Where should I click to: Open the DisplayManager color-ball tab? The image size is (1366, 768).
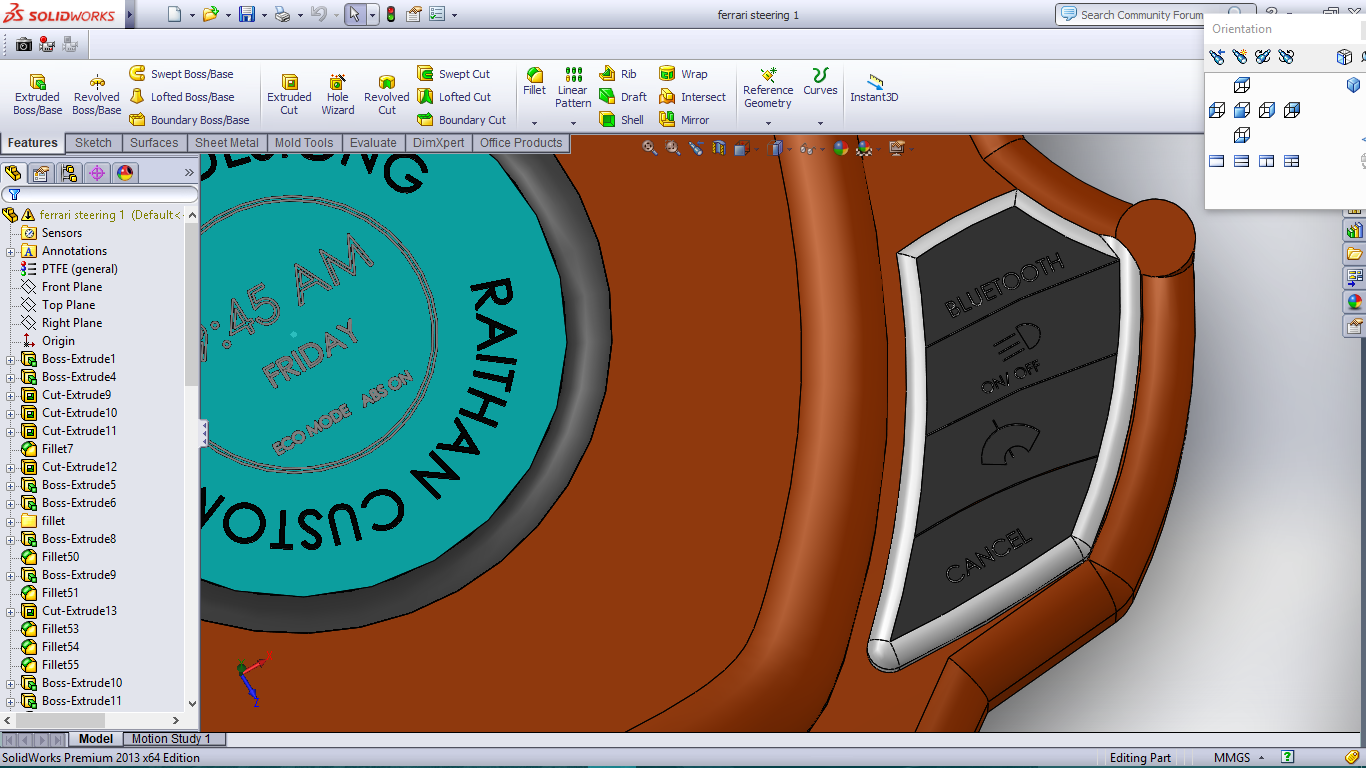125,173
